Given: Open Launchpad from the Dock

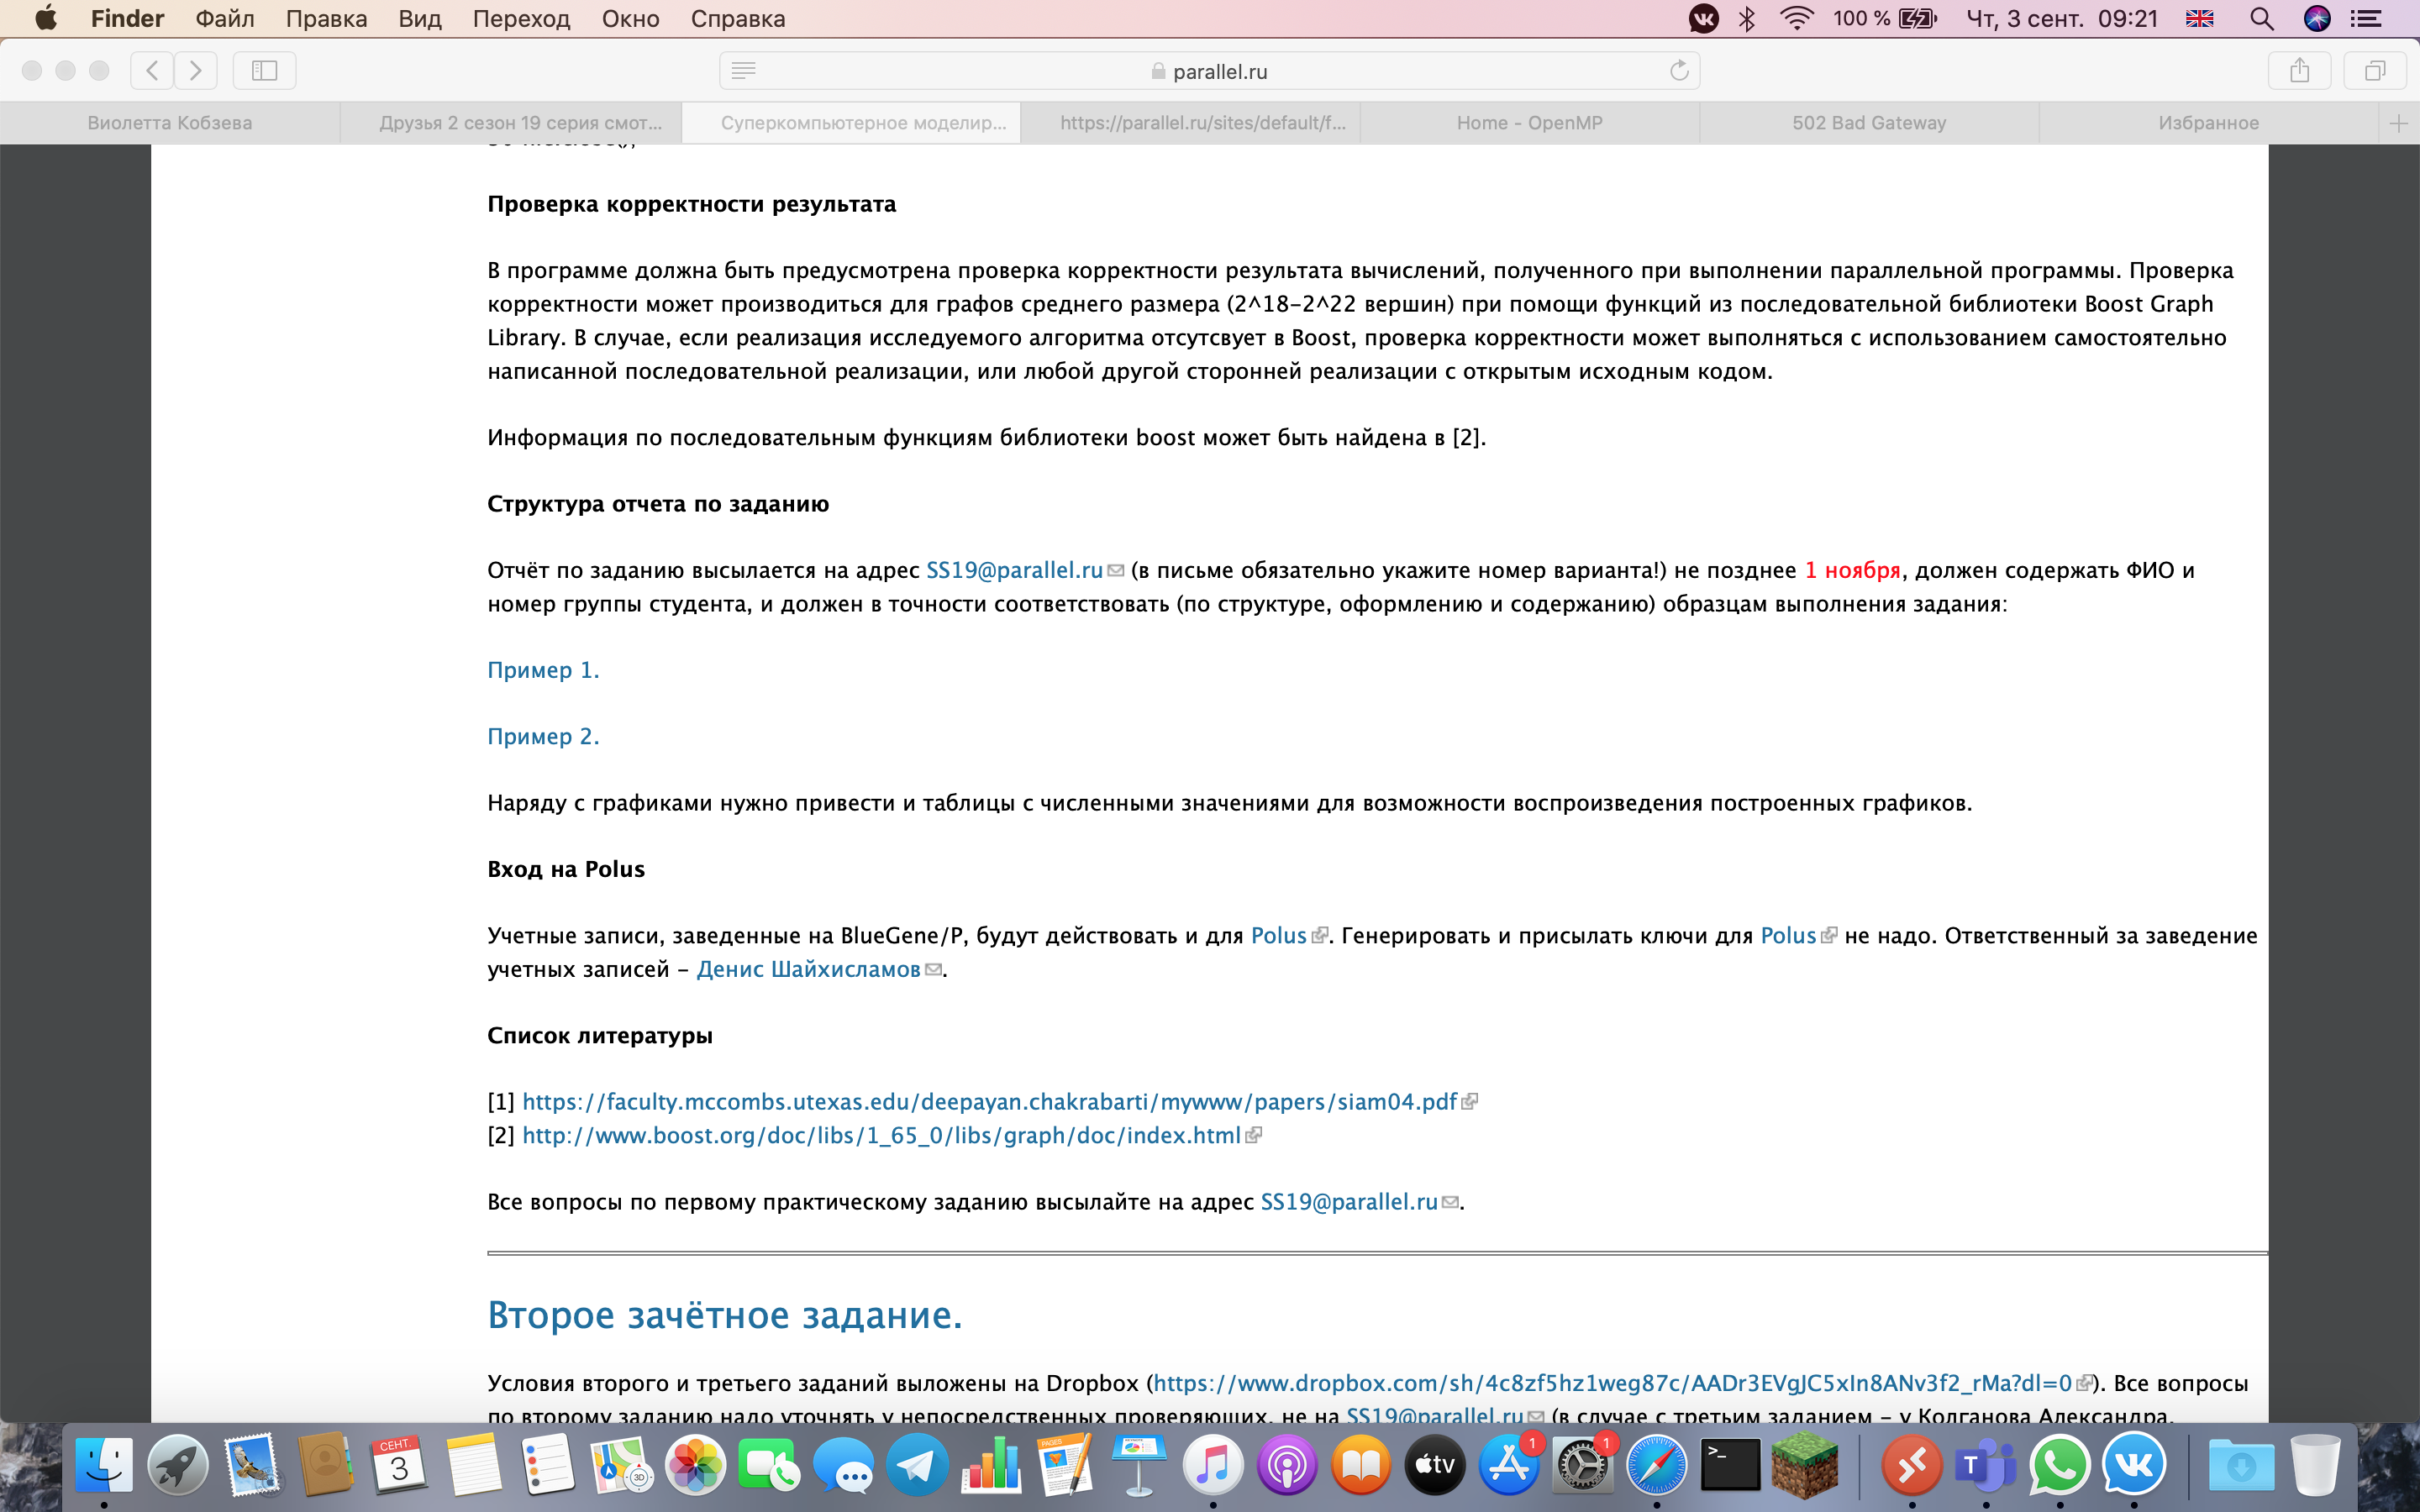Looking at the screenshot, I should [178, 1465].
